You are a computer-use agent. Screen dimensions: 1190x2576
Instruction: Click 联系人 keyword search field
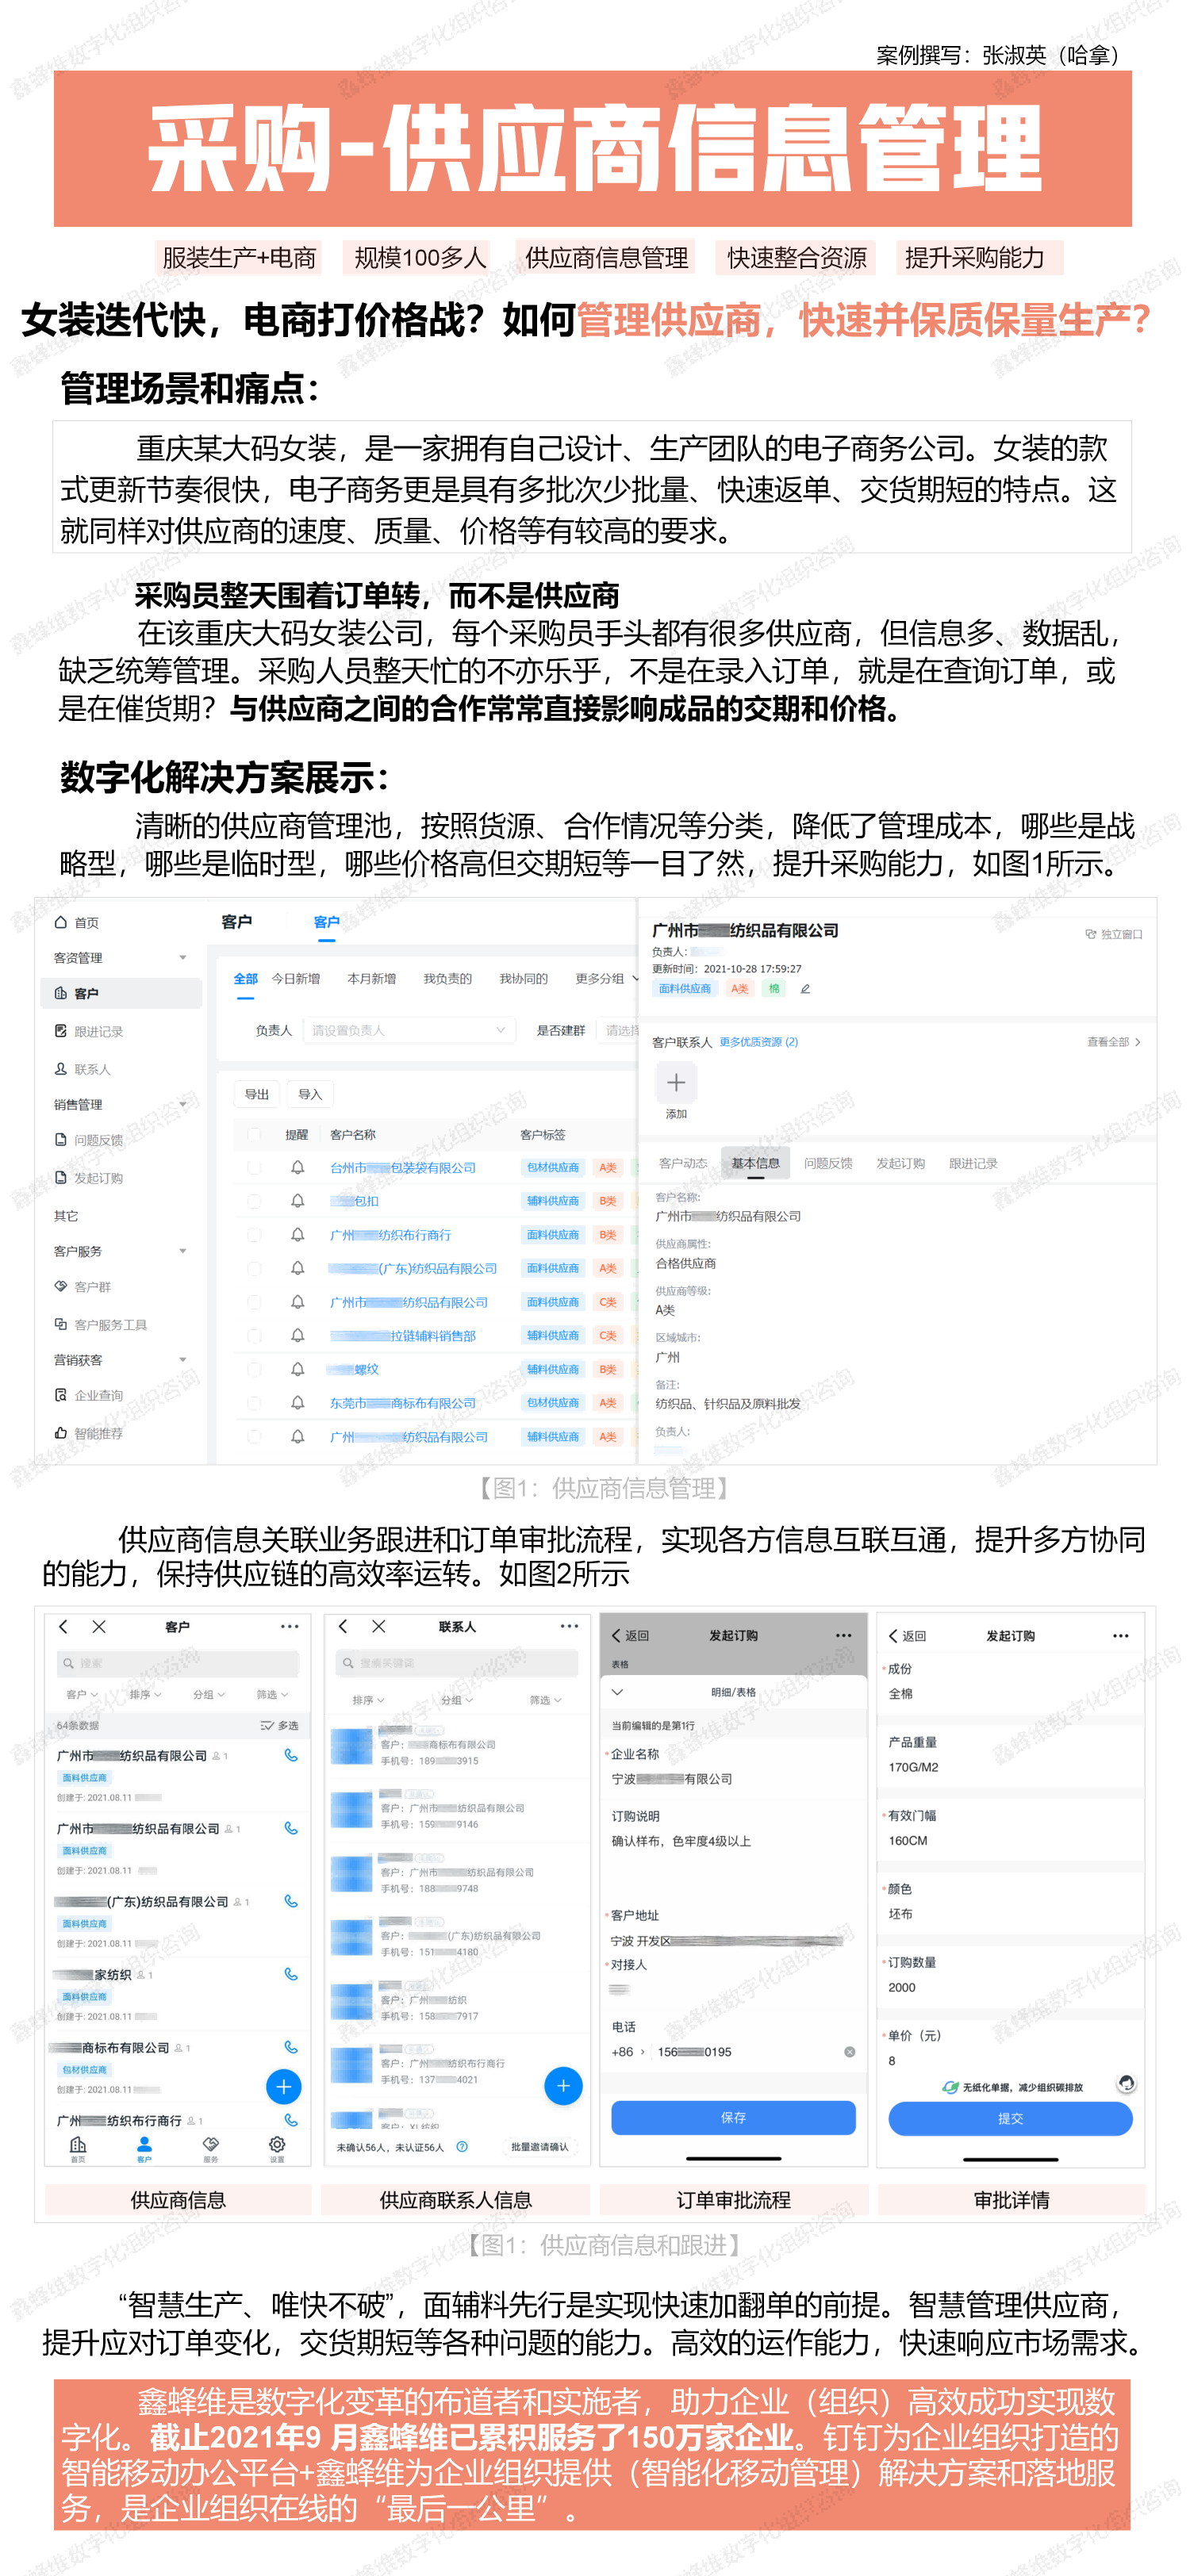point(457,1662)
